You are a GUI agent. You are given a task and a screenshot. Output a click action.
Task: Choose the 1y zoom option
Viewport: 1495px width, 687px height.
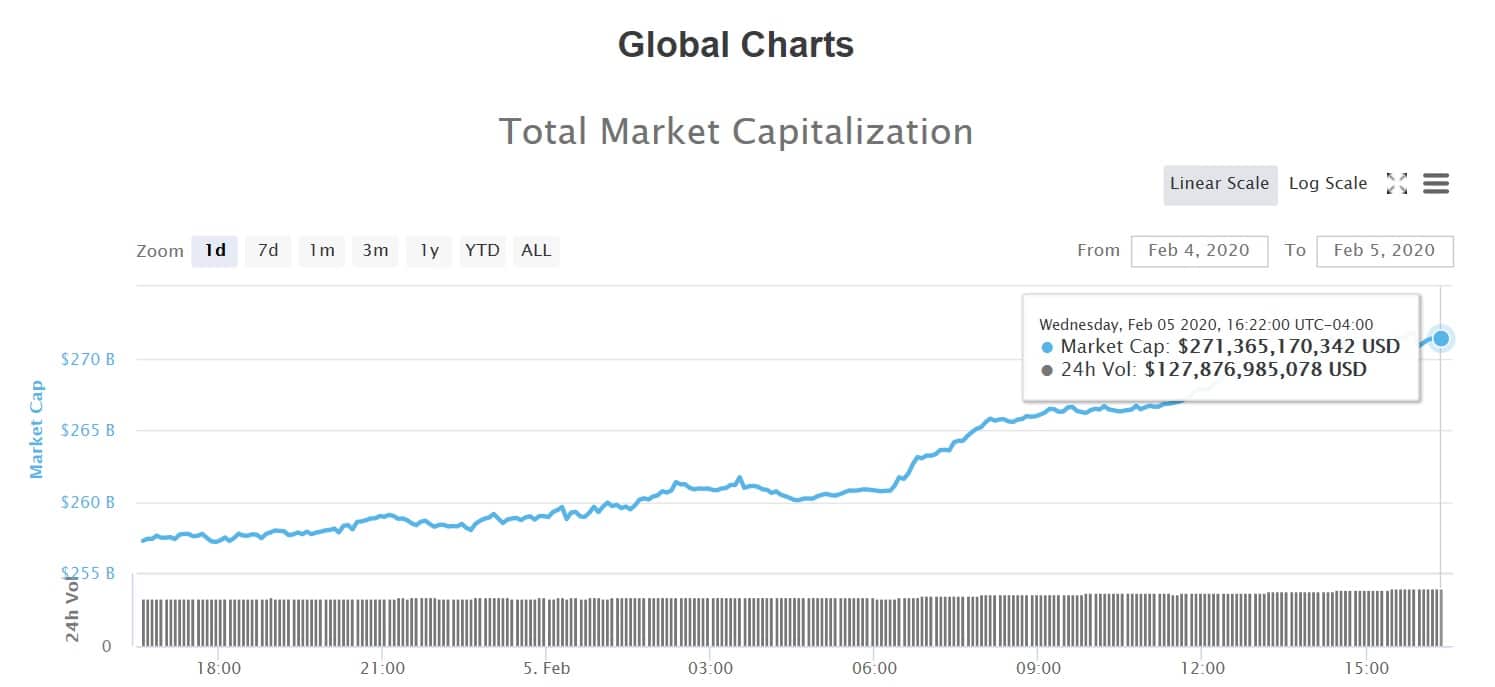pos(429,251)
